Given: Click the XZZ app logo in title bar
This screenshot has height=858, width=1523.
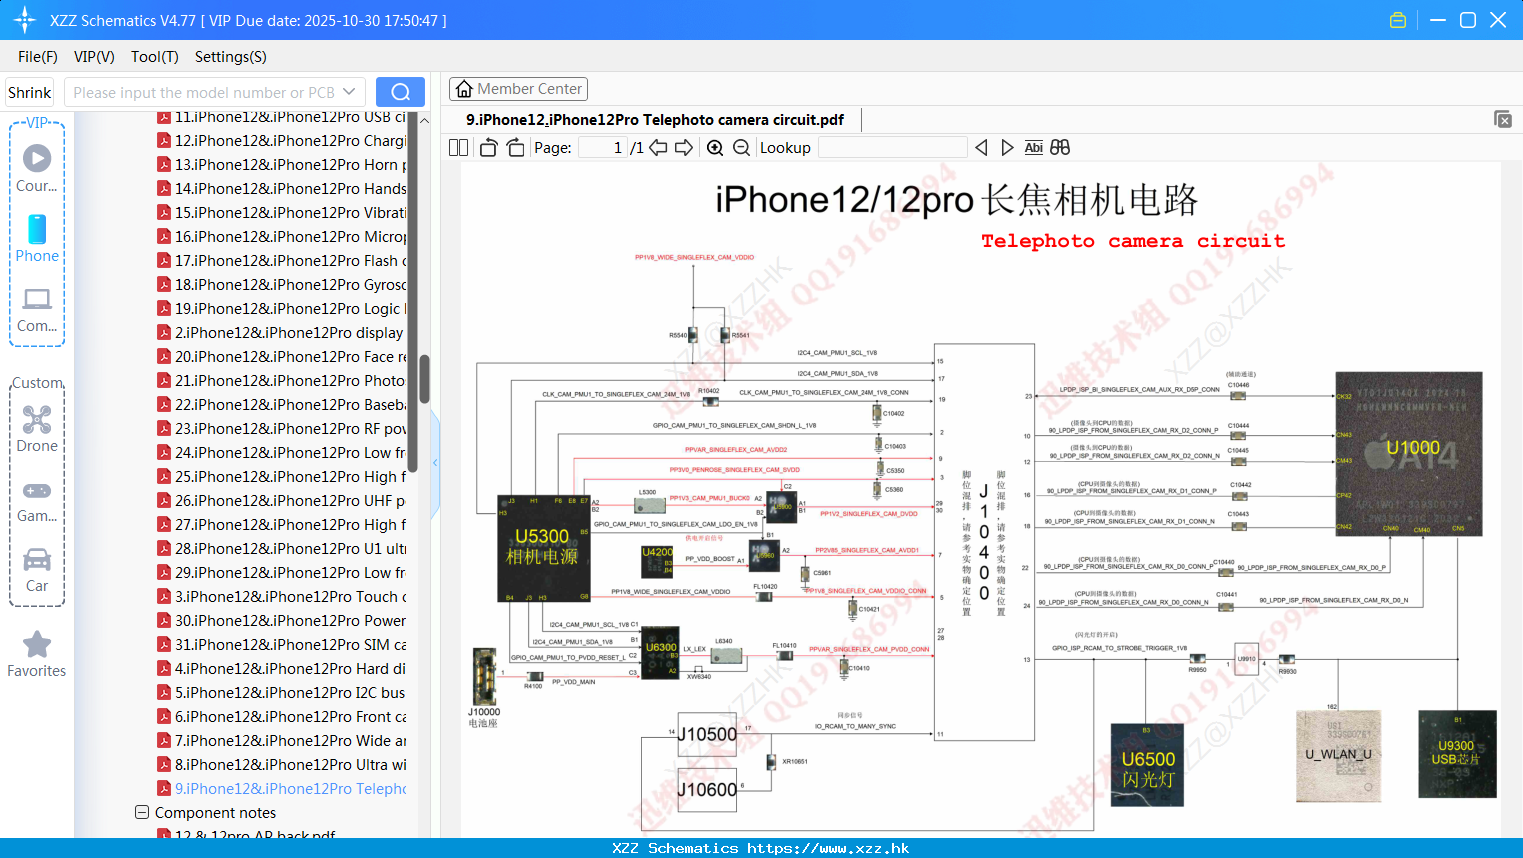Looking at the screenshot, I should tap(25, 20).
